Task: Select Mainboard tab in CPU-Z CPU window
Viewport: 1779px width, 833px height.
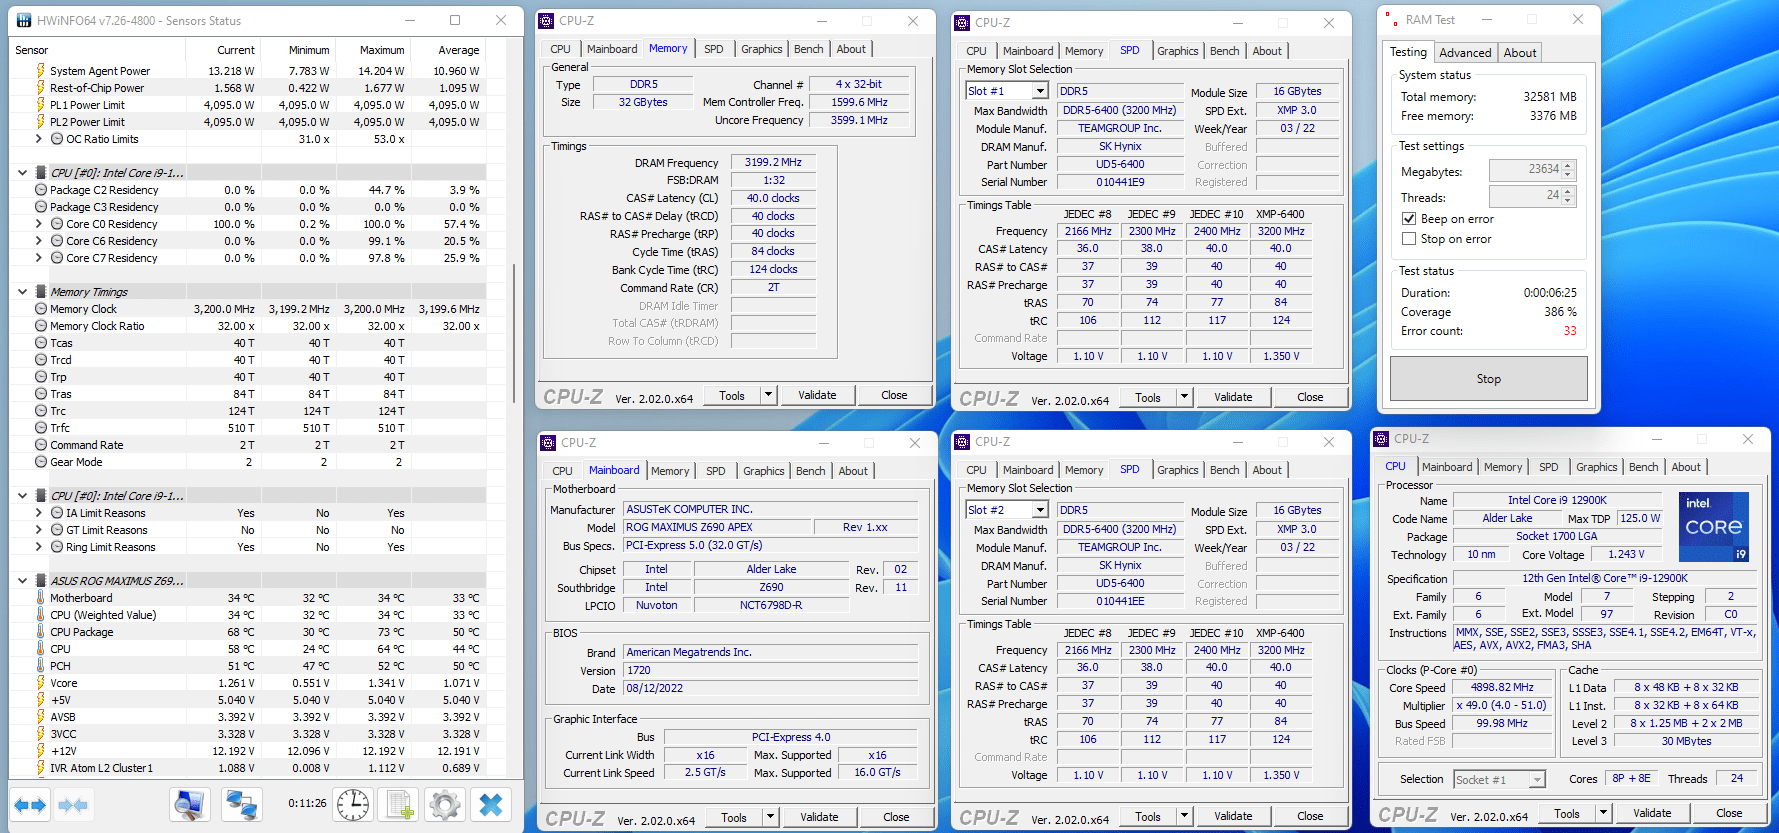Action: pyautogui.click(x=1447, y=467)
